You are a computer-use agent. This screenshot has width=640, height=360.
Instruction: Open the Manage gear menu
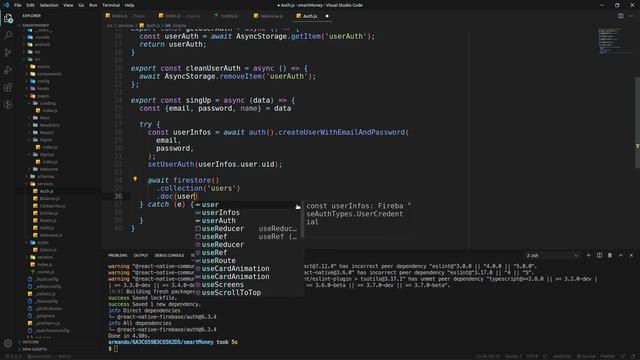8,343
